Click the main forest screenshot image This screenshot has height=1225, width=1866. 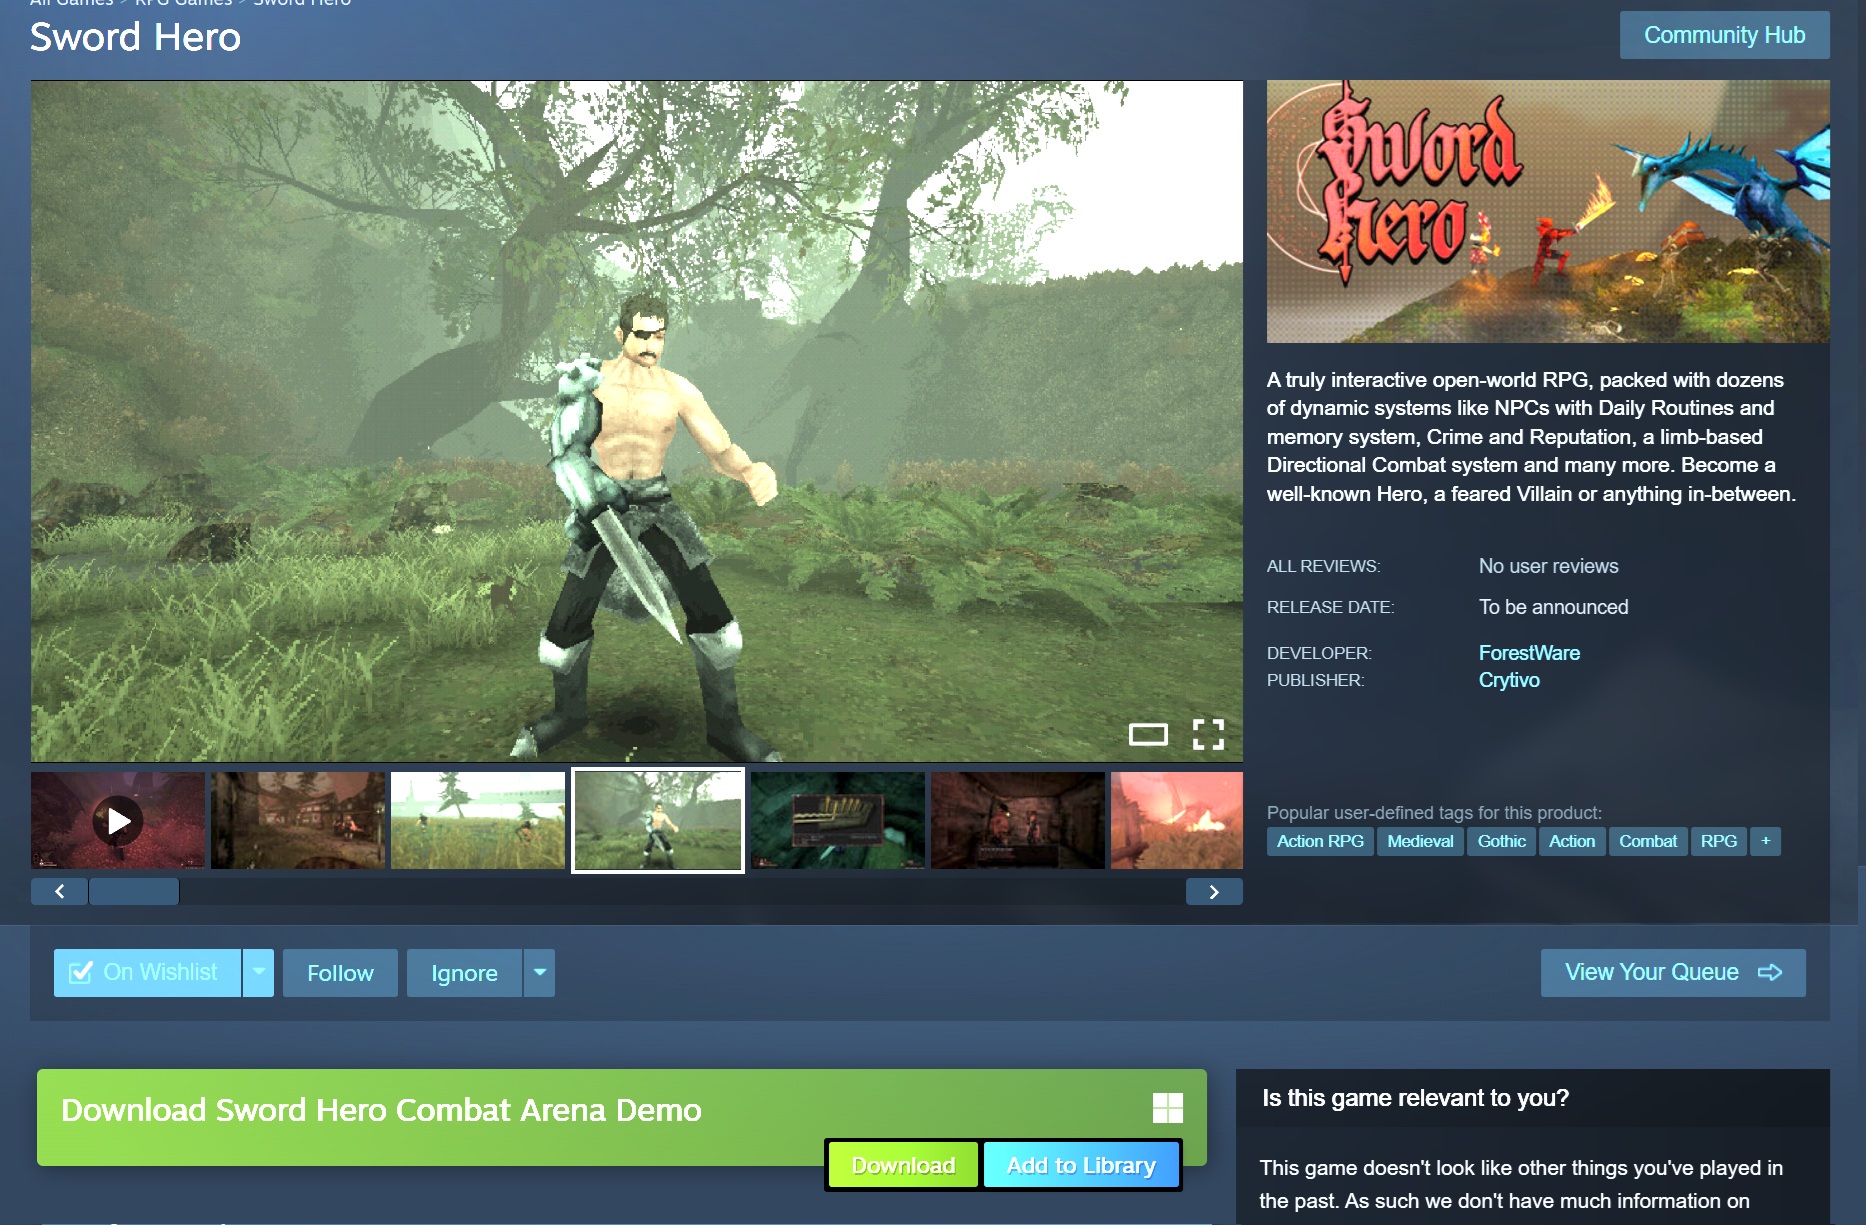click(x=637, y=421)
